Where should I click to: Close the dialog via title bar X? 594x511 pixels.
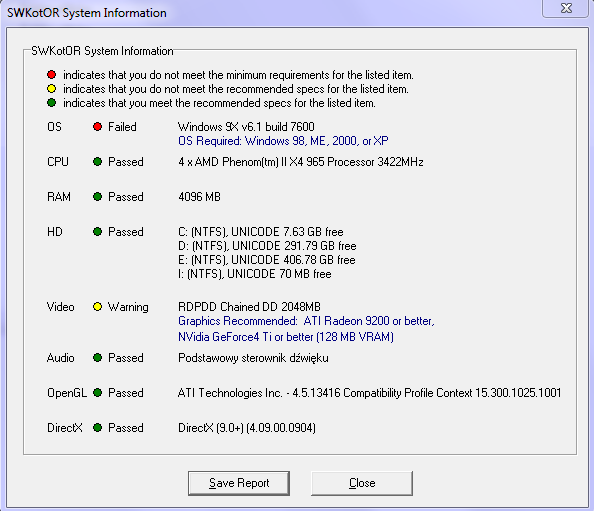[x=566, y=8]
